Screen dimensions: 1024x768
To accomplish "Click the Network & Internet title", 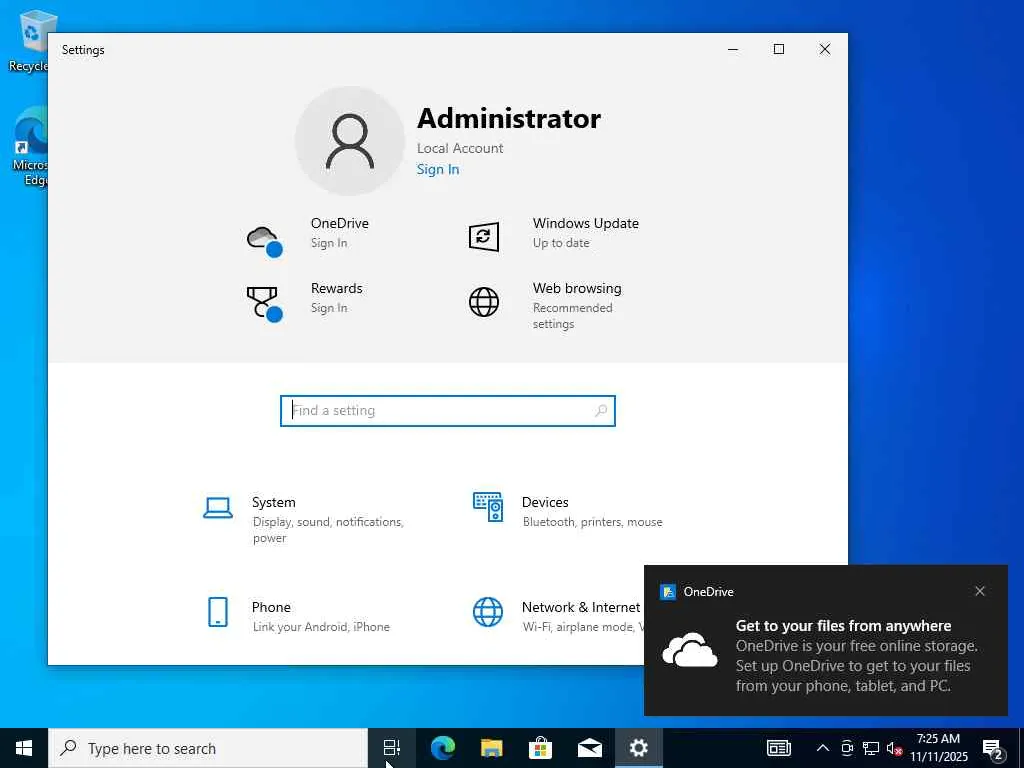I will (581, 607).
